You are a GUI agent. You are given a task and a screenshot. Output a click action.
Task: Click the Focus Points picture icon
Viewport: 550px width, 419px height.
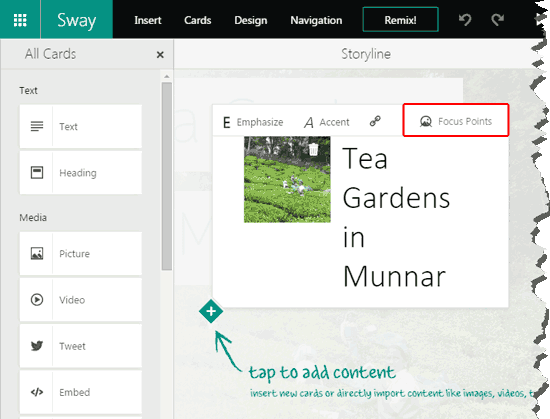click(x=426, y=121)
